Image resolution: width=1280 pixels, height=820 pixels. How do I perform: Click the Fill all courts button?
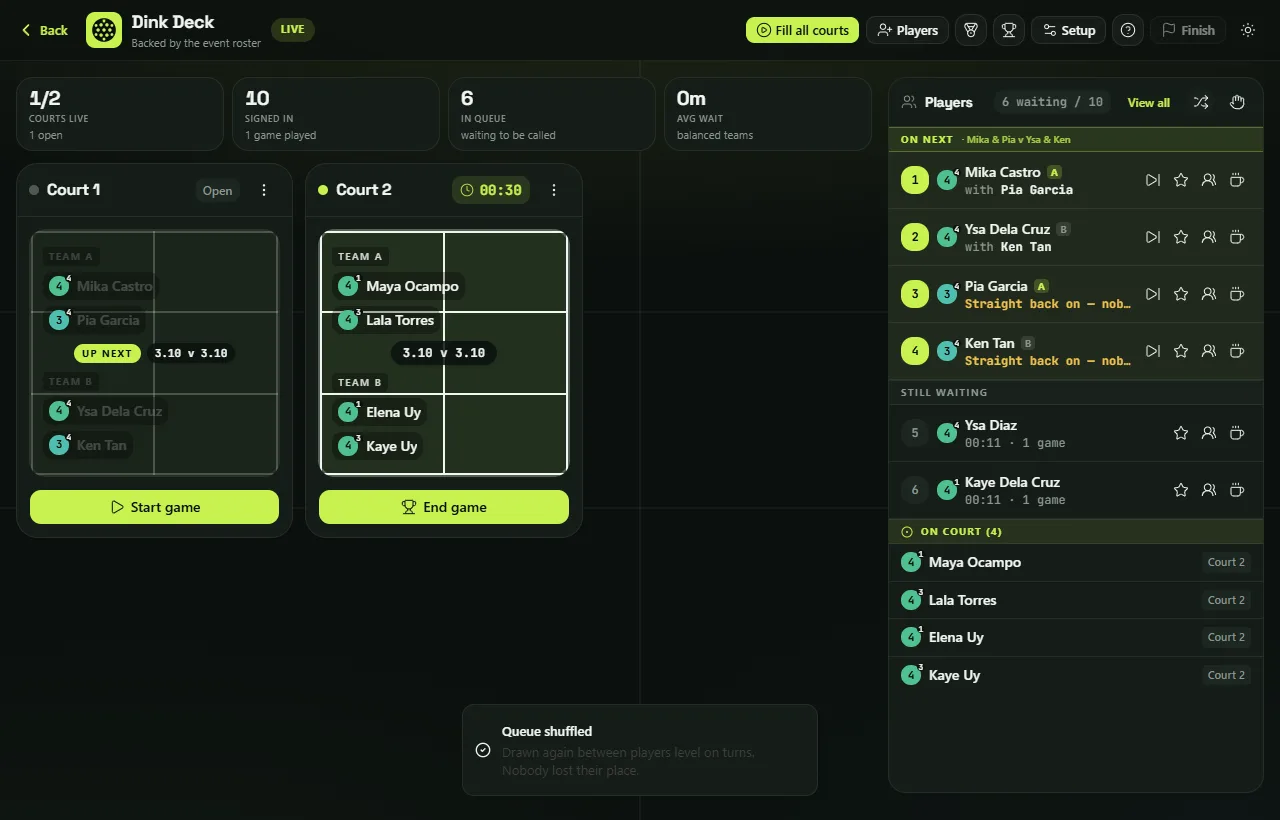pos(803,30)
